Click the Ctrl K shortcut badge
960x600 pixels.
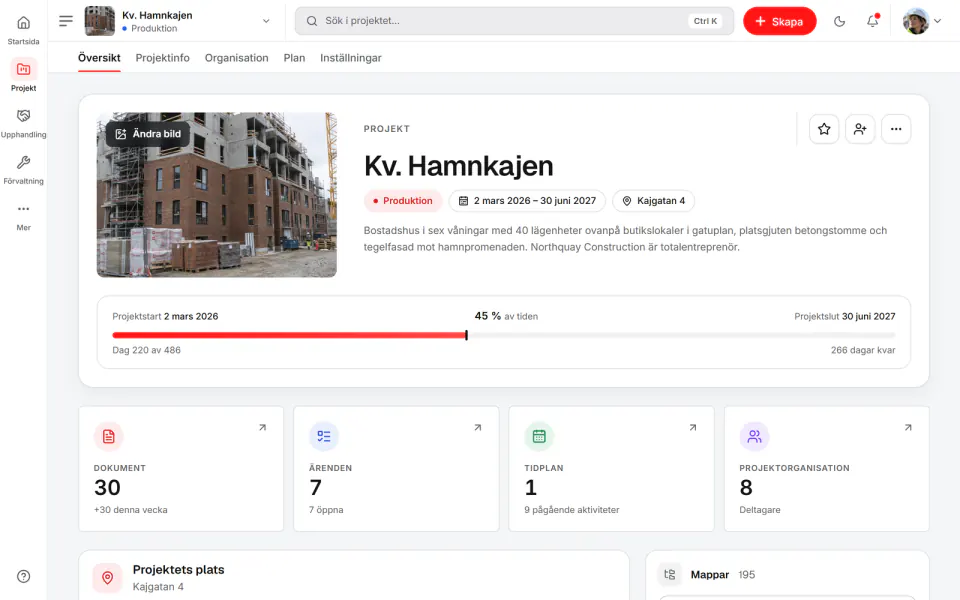click(x=705, y=21)
